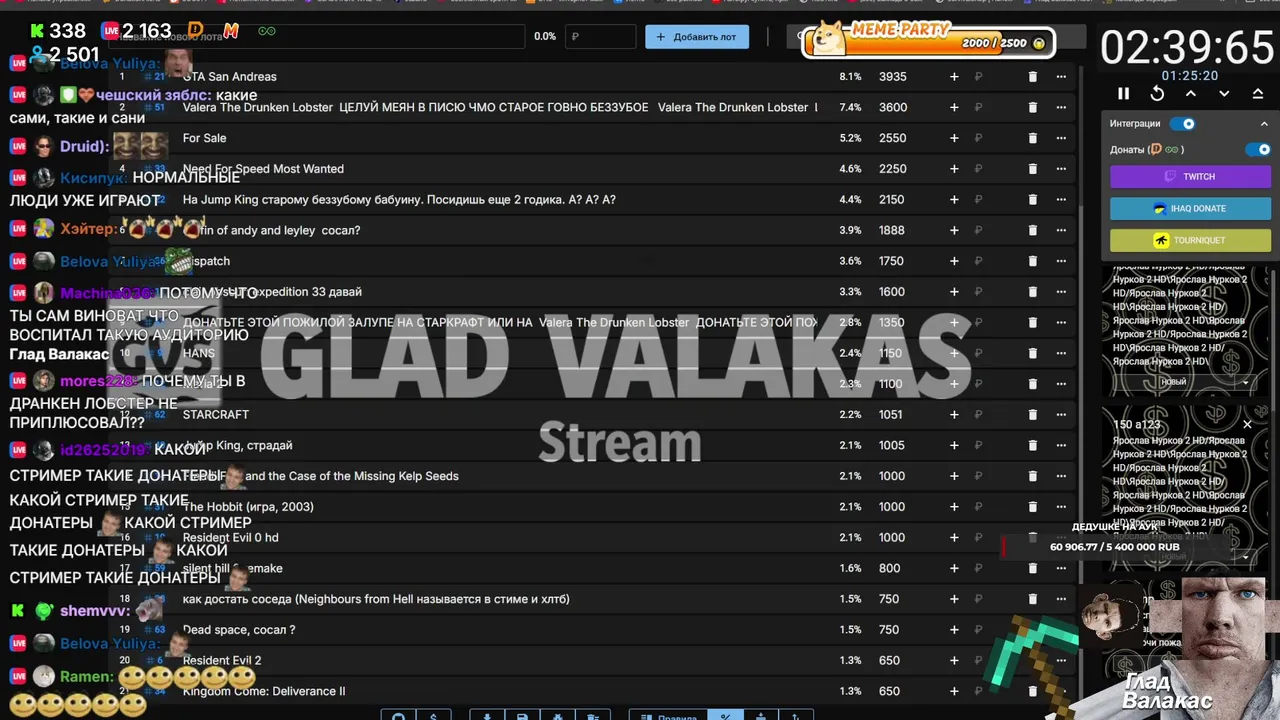Click plus on the Dead space row

click(x=954, y=630)
